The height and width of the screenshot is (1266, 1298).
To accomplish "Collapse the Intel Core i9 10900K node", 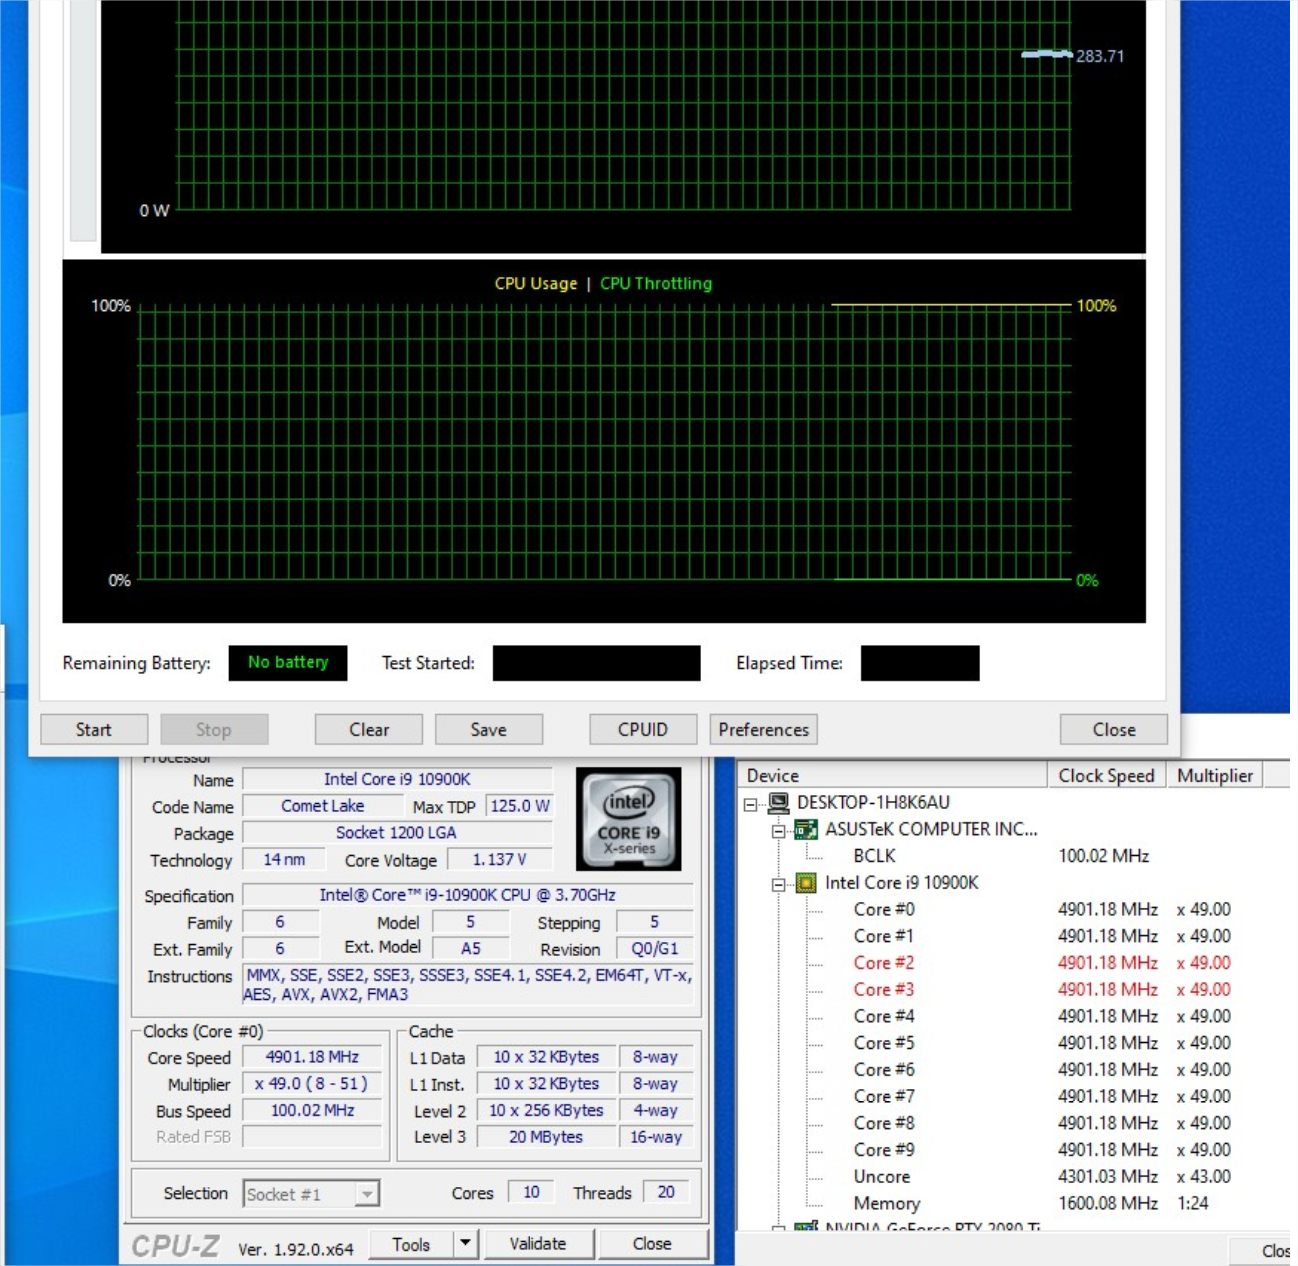I will point(778,884).
